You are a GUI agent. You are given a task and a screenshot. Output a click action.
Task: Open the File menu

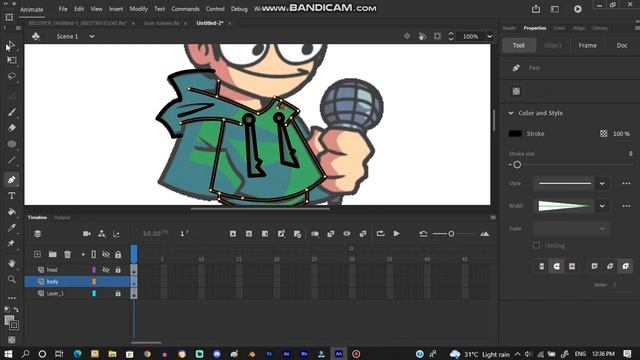(x=63, y=9)
